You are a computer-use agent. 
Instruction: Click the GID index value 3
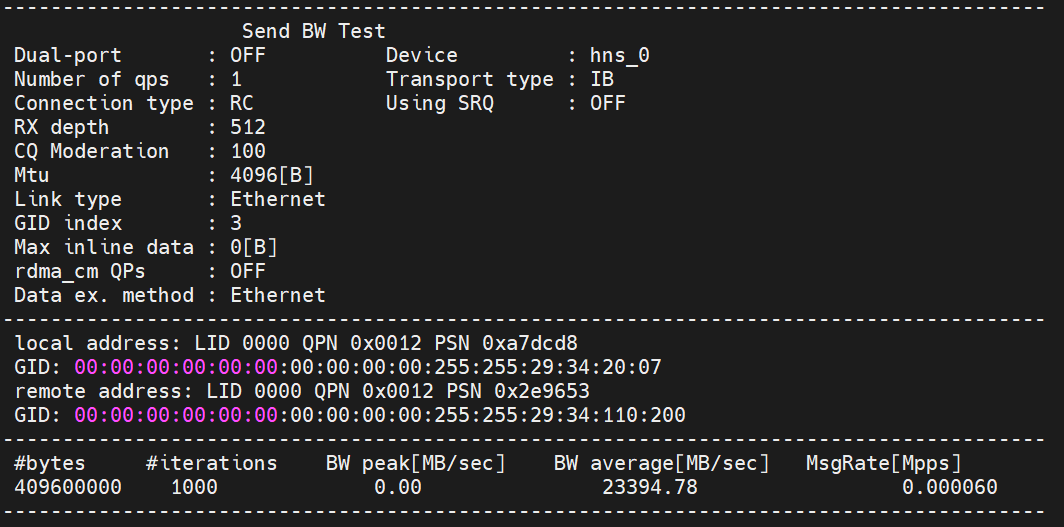coord(236,223)
